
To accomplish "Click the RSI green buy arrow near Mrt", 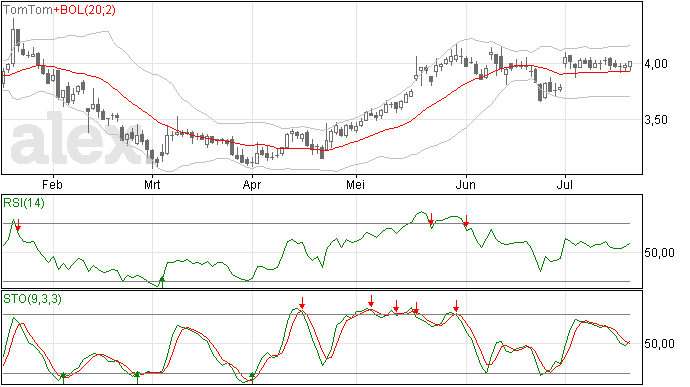I will coord(162,282).
